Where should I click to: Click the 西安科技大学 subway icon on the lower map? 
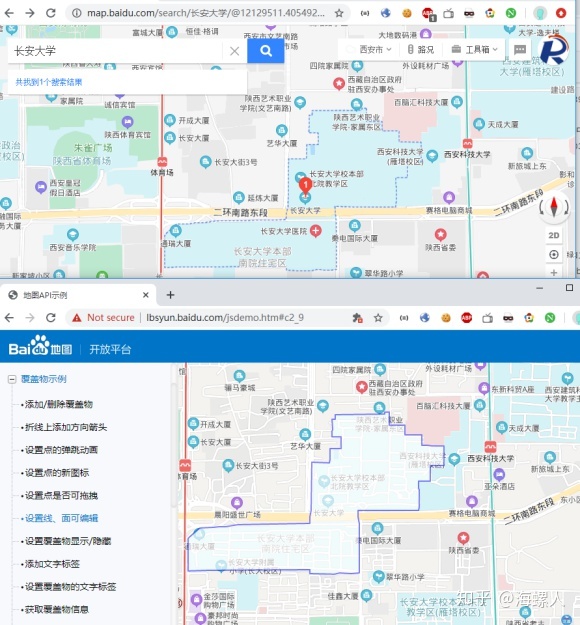click(490, 446)
